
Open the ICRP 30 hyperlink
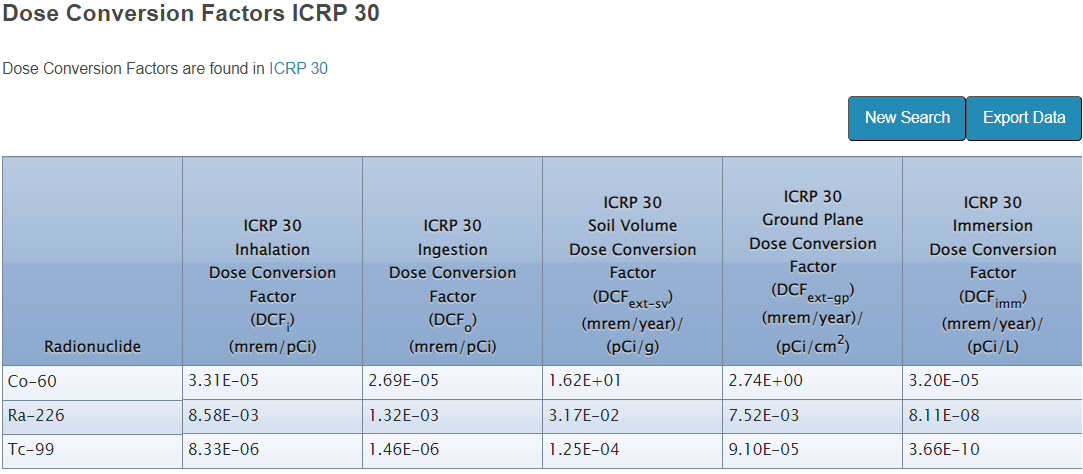[298, 69]
